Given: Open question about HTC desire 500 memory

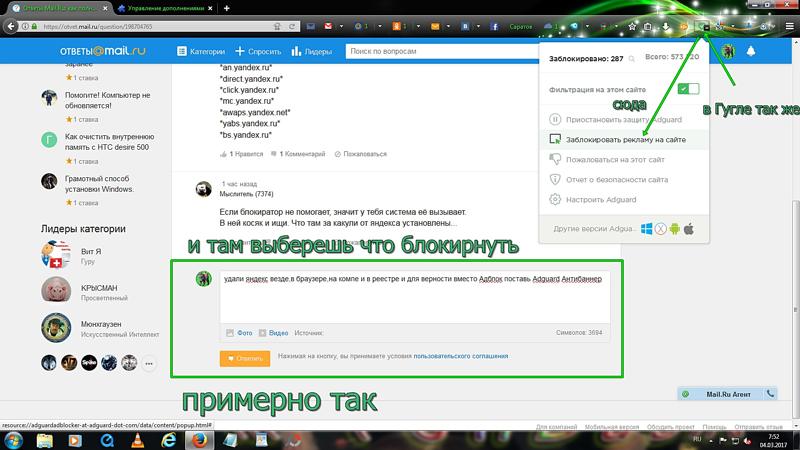Looking at the screenshot, I should [110, 142].
